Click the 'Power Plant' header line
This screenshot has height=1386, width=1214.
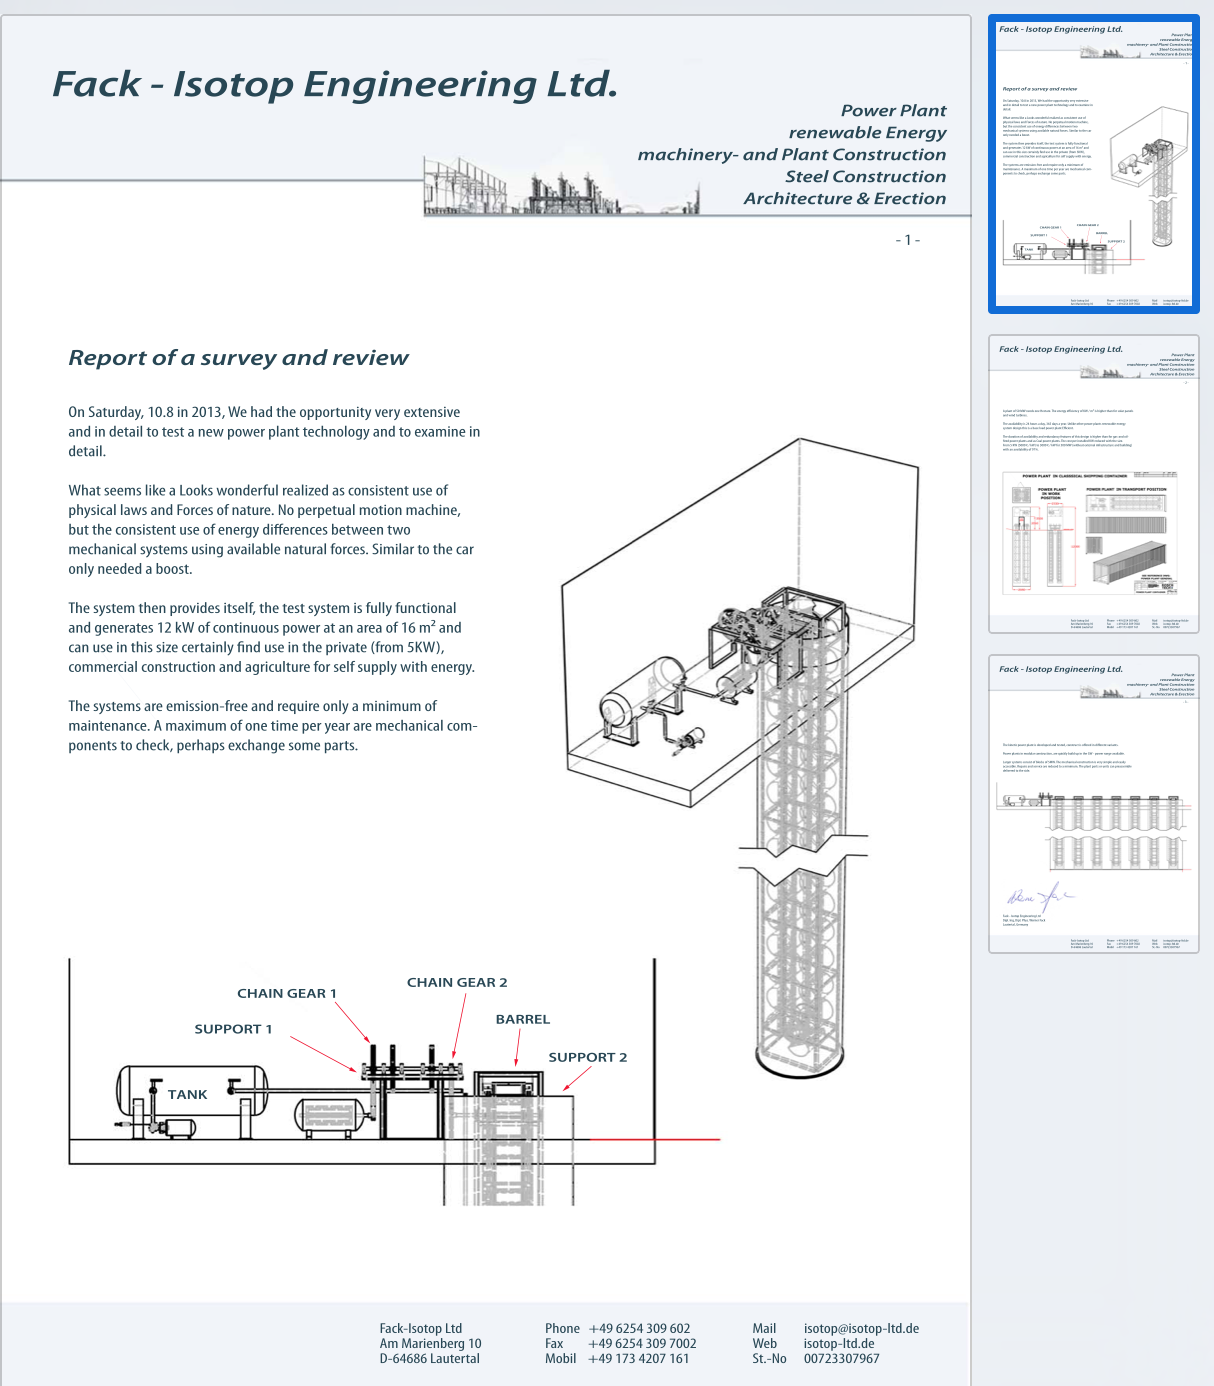(893, 111)
